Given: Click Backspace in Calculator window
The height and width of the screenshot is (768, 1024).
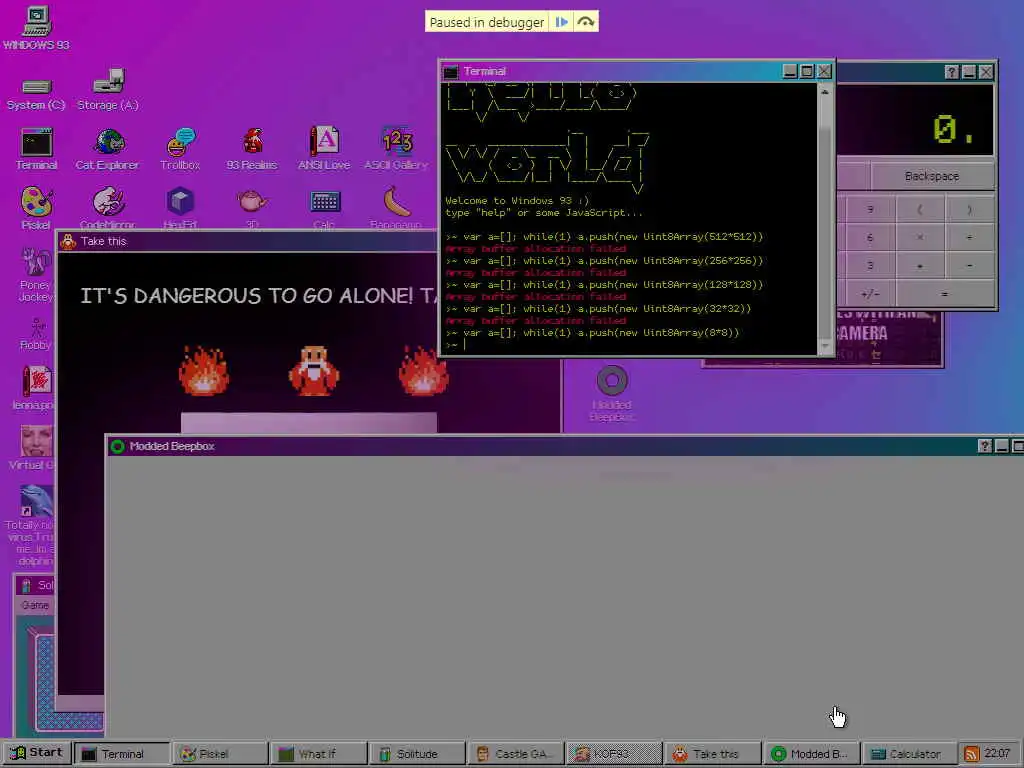Looking at the screenshot, I should click(932, 176).
